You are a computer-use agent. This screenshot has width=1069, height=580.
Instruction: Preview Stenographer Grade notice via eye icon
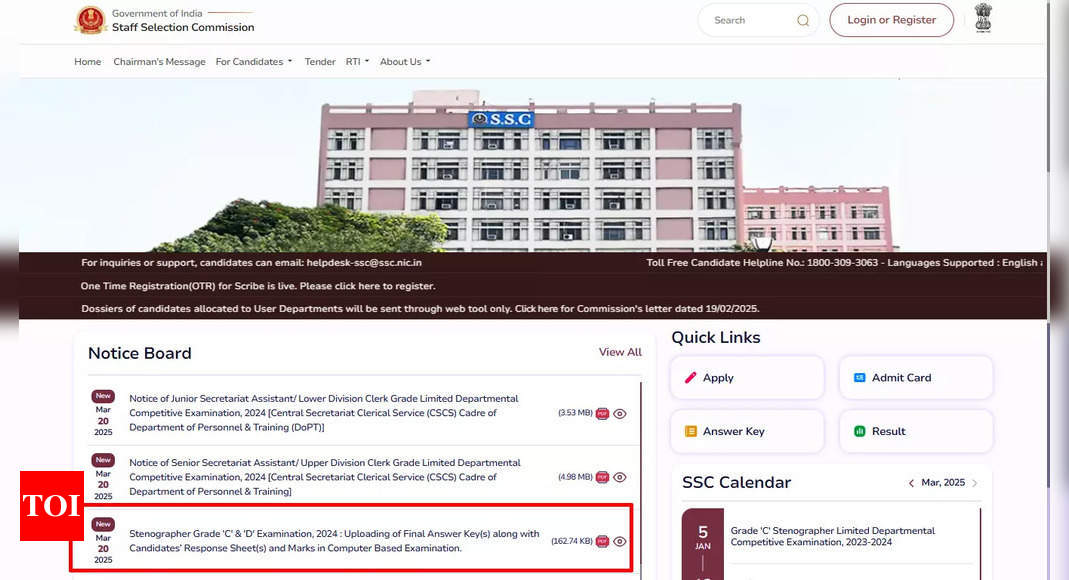pyautogui.click(x=620, y=541)
